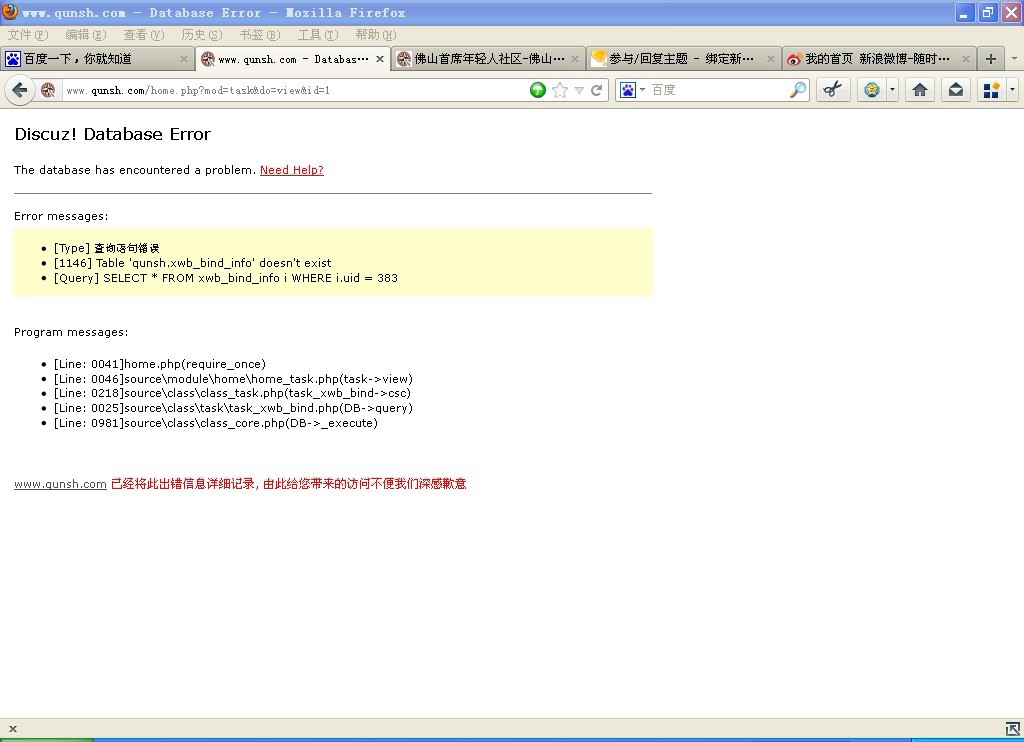Open the 历史 (History) menu
The width and height of the screenshot is (1024, 742).
pos(201,35)
